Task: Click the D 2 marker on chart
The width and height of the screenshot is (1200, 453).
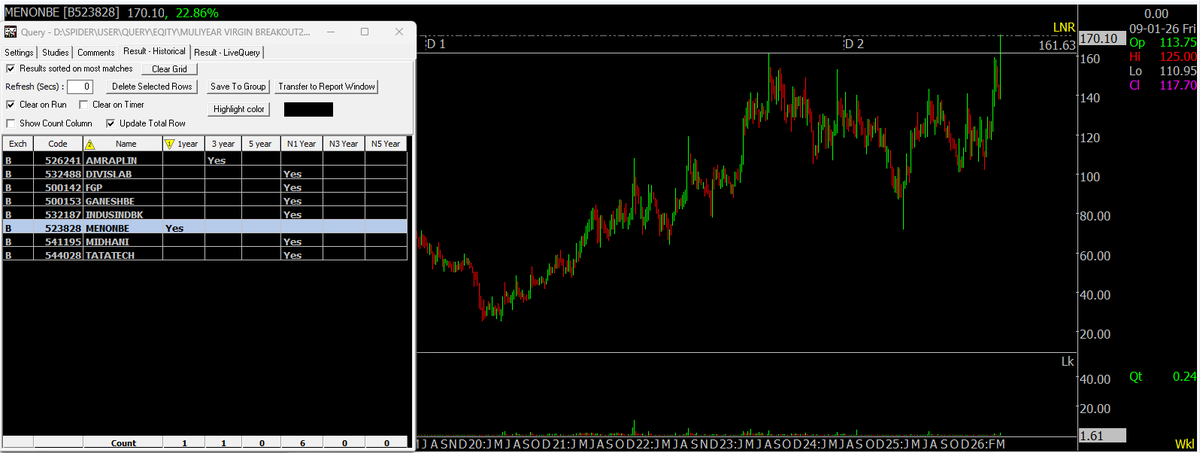Action: coord(853,45)
